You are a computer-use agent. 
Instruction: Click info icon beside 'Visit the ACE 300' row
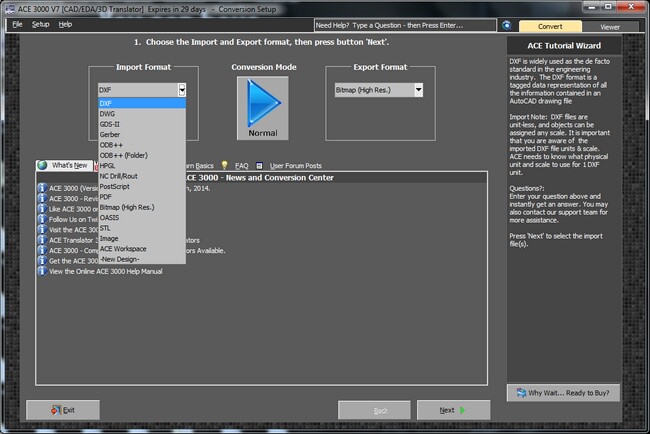pyautogui.click(x=42, y=230)
